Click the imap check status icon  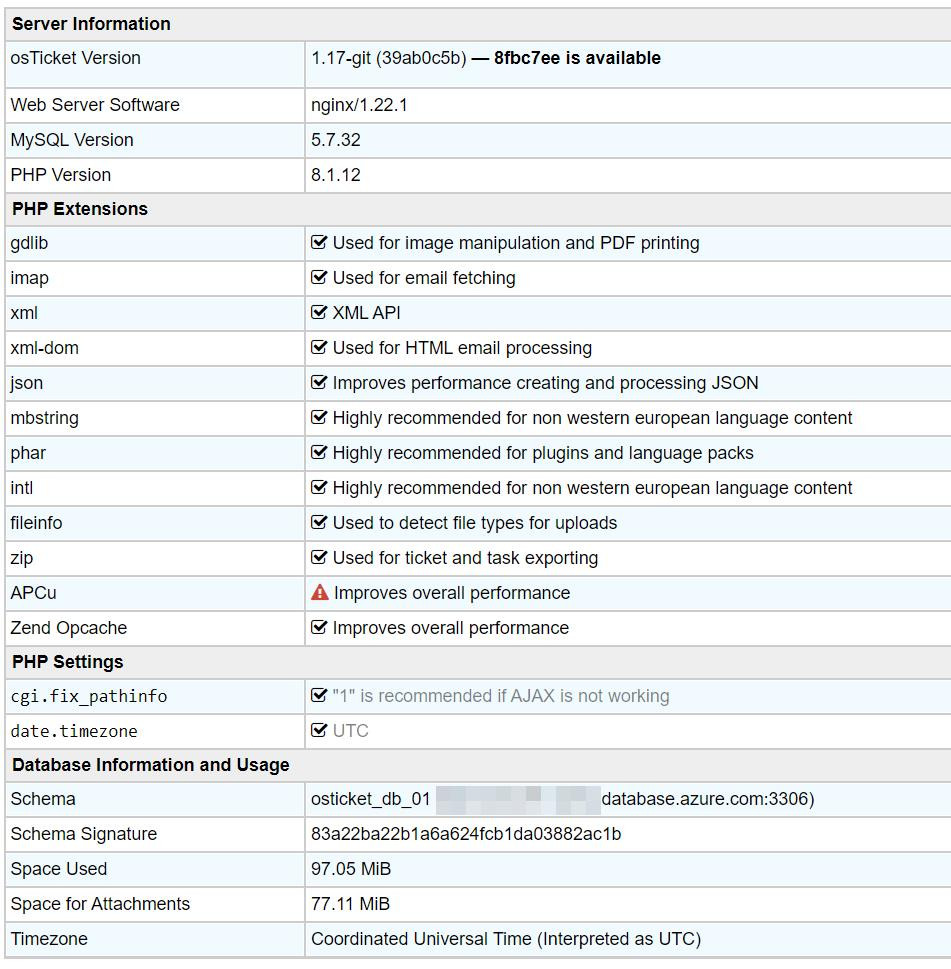click(x=320, y=278)
